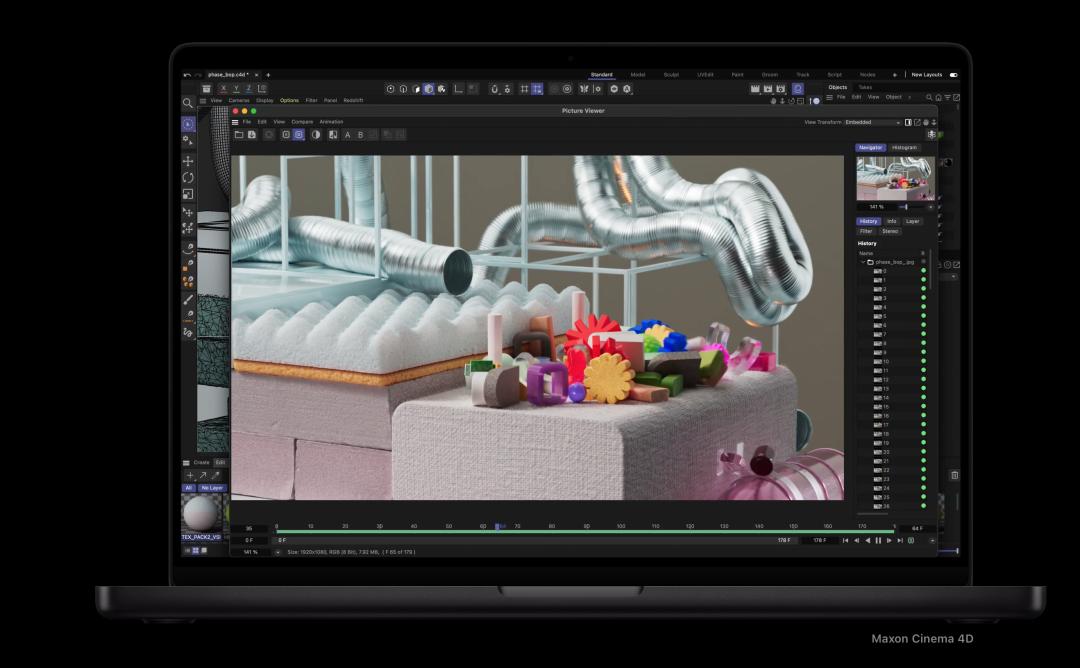Collapse the phase_bop history folder

(x=863, y=262)
